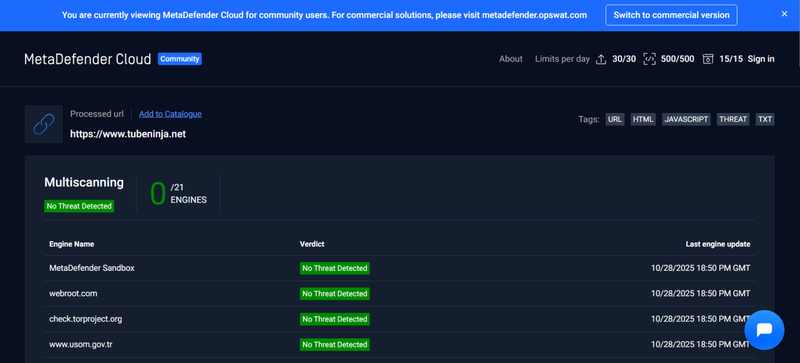
Task: Select the THREAT tag
Action: [x=733, y=119]
